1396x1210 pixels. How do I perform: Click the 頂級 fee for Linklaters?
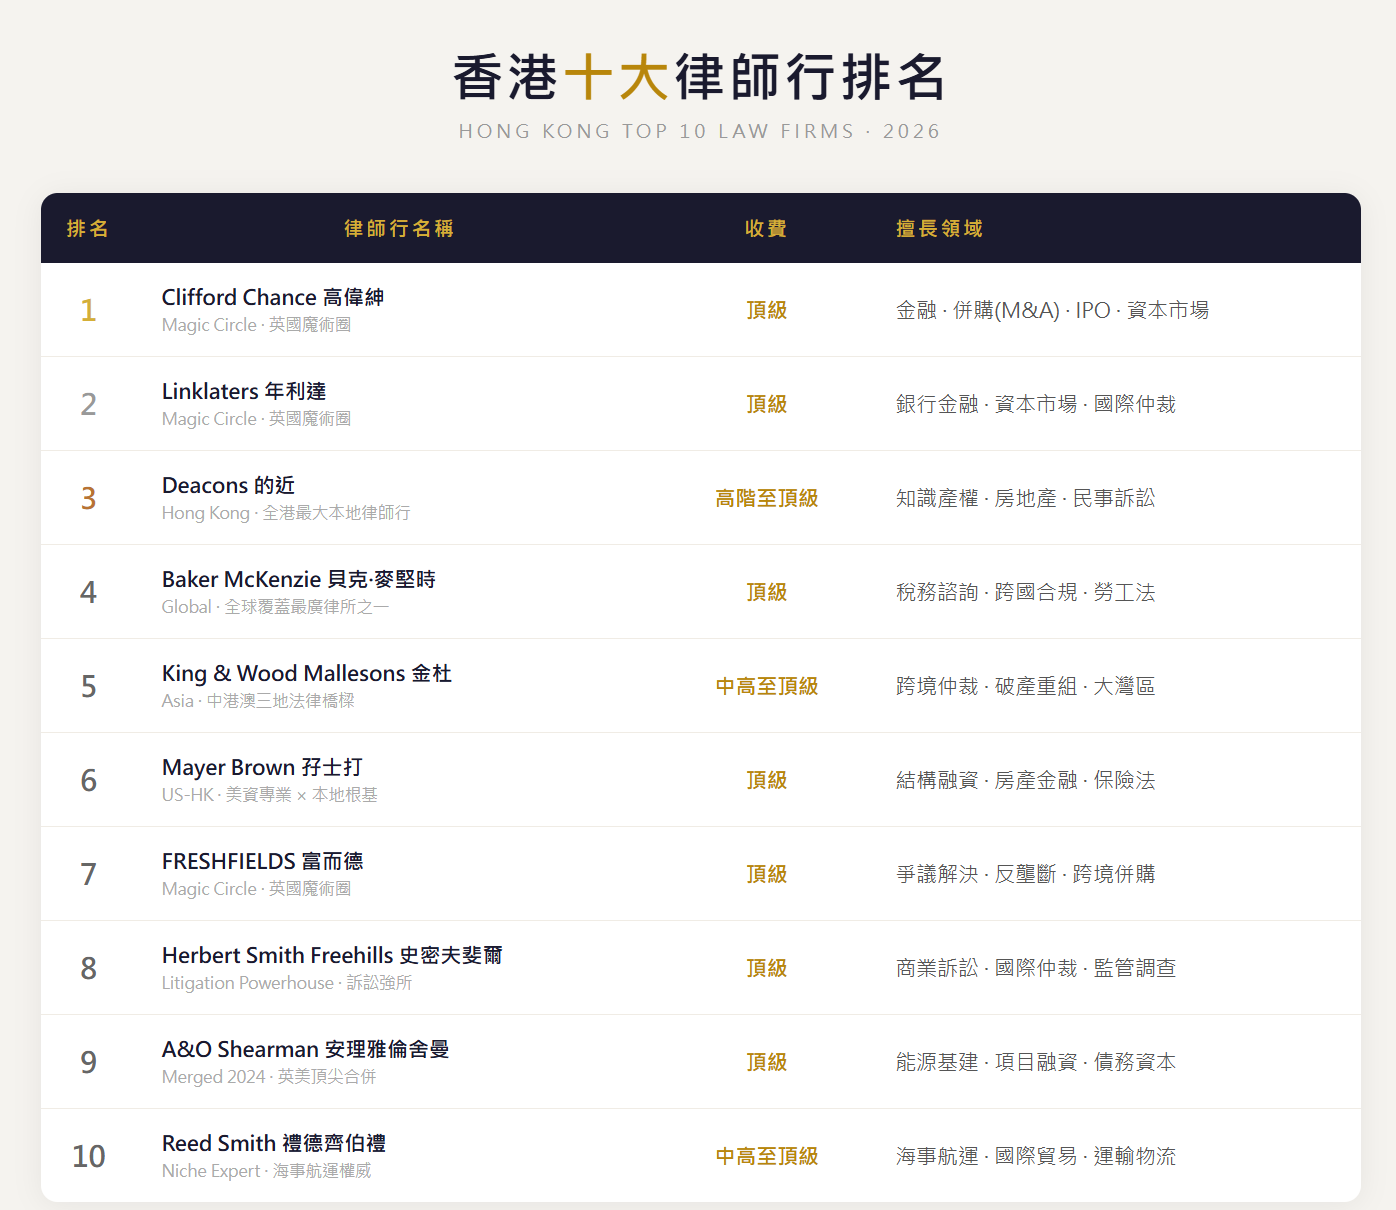tap(767, 404)
